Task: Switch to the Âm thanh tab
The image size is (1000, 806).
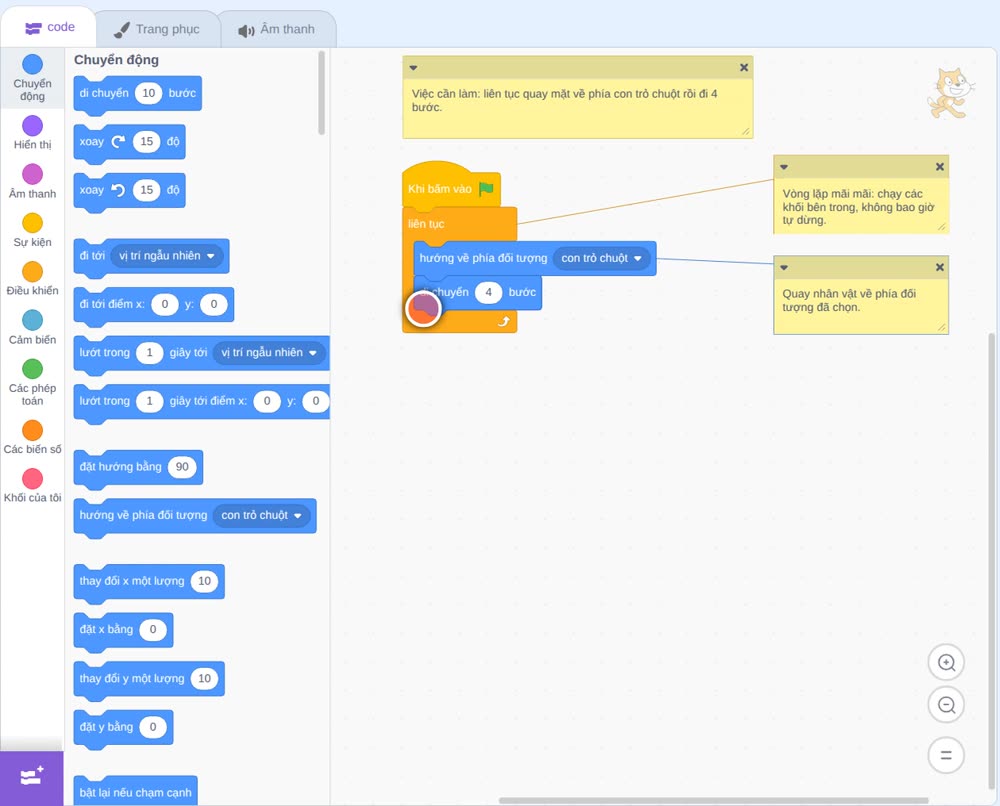Action: [277, 29]
